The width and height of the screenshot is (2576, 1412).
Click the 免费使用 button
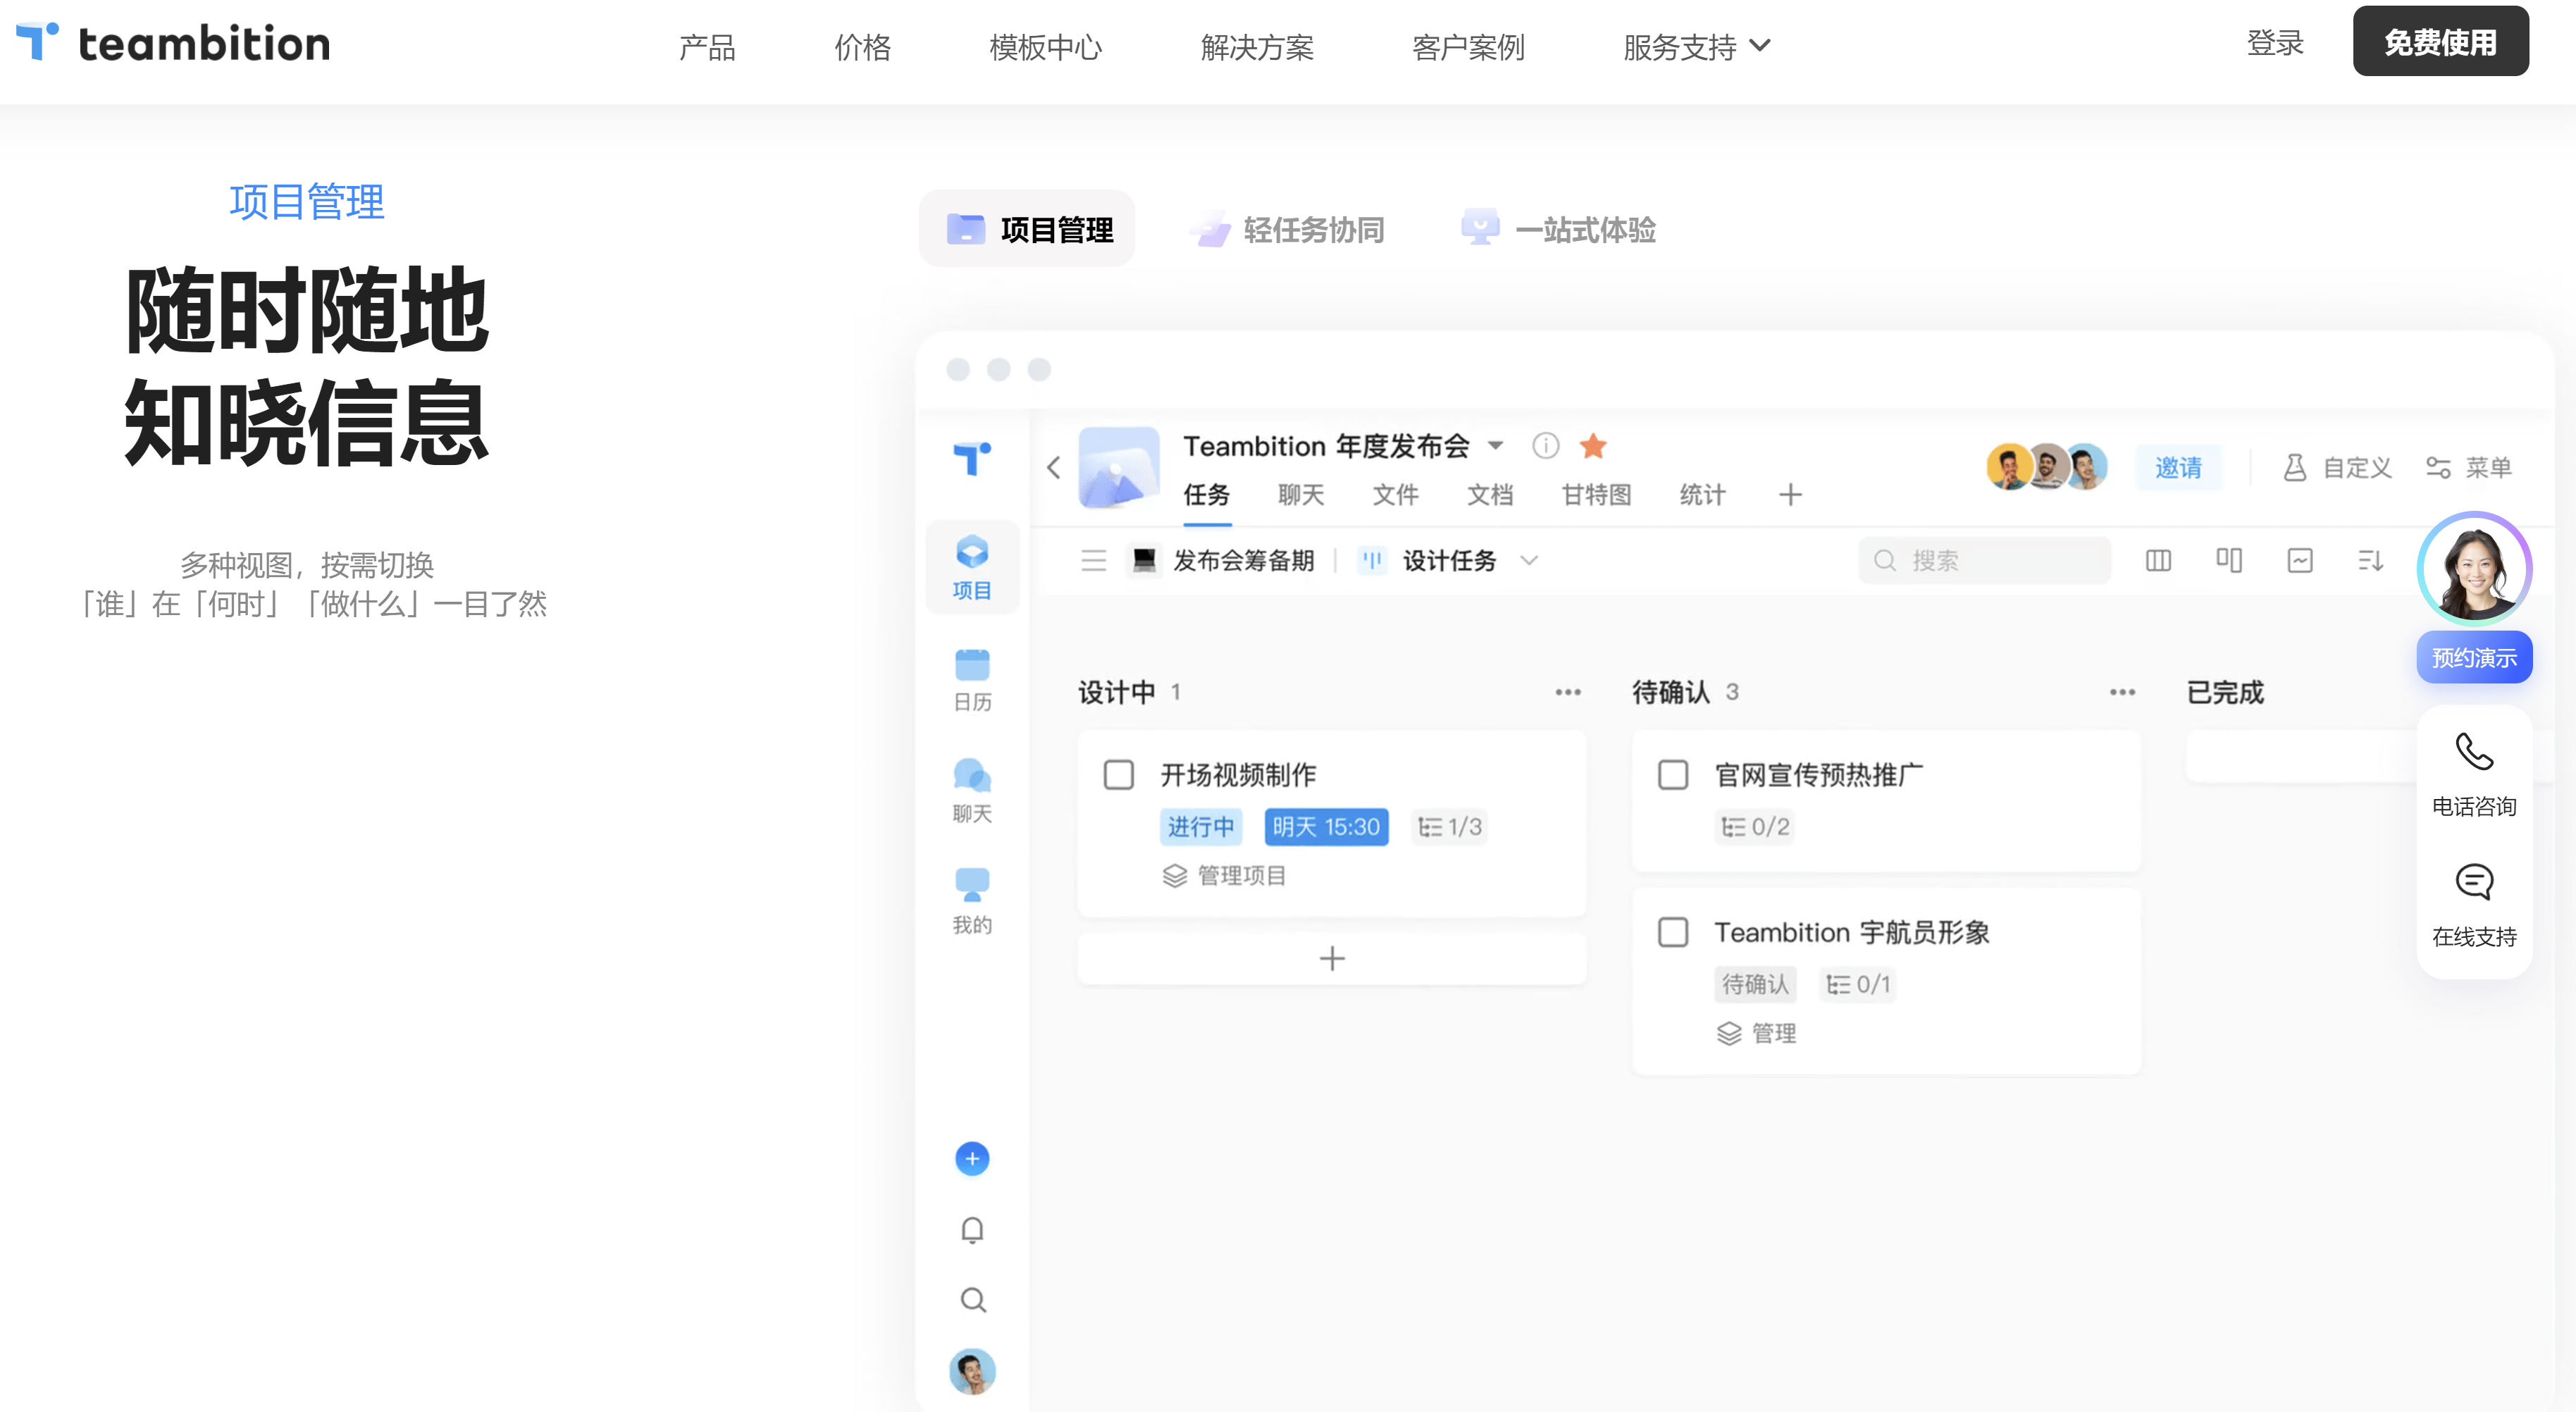pyautogui.click(x=2440, y=41)
